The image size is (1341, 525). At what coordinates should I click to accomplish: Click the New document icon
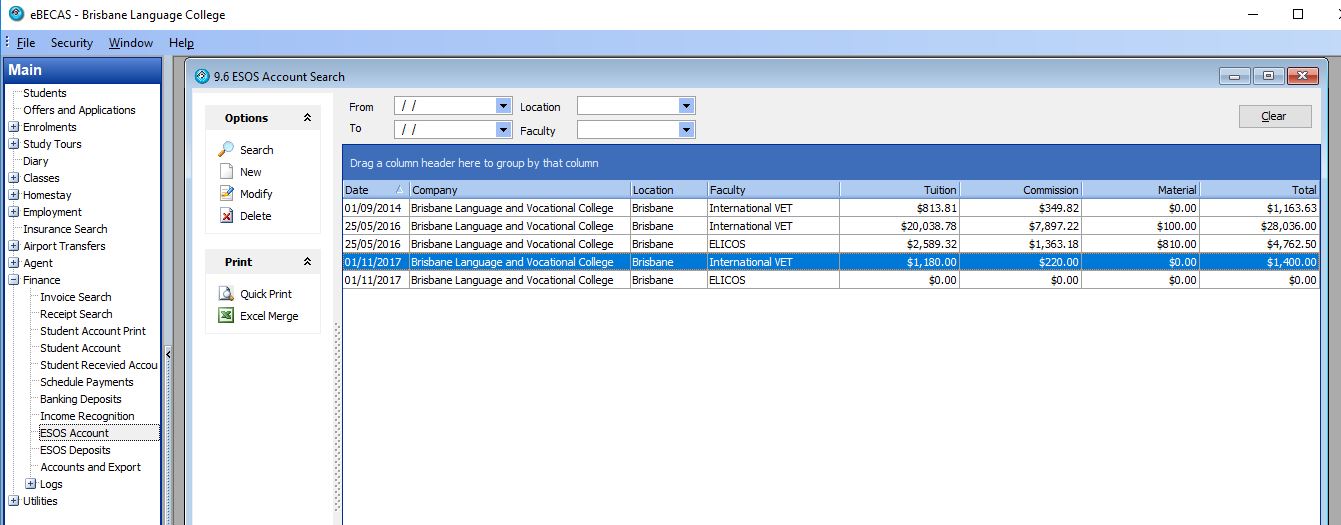(226, 172)
